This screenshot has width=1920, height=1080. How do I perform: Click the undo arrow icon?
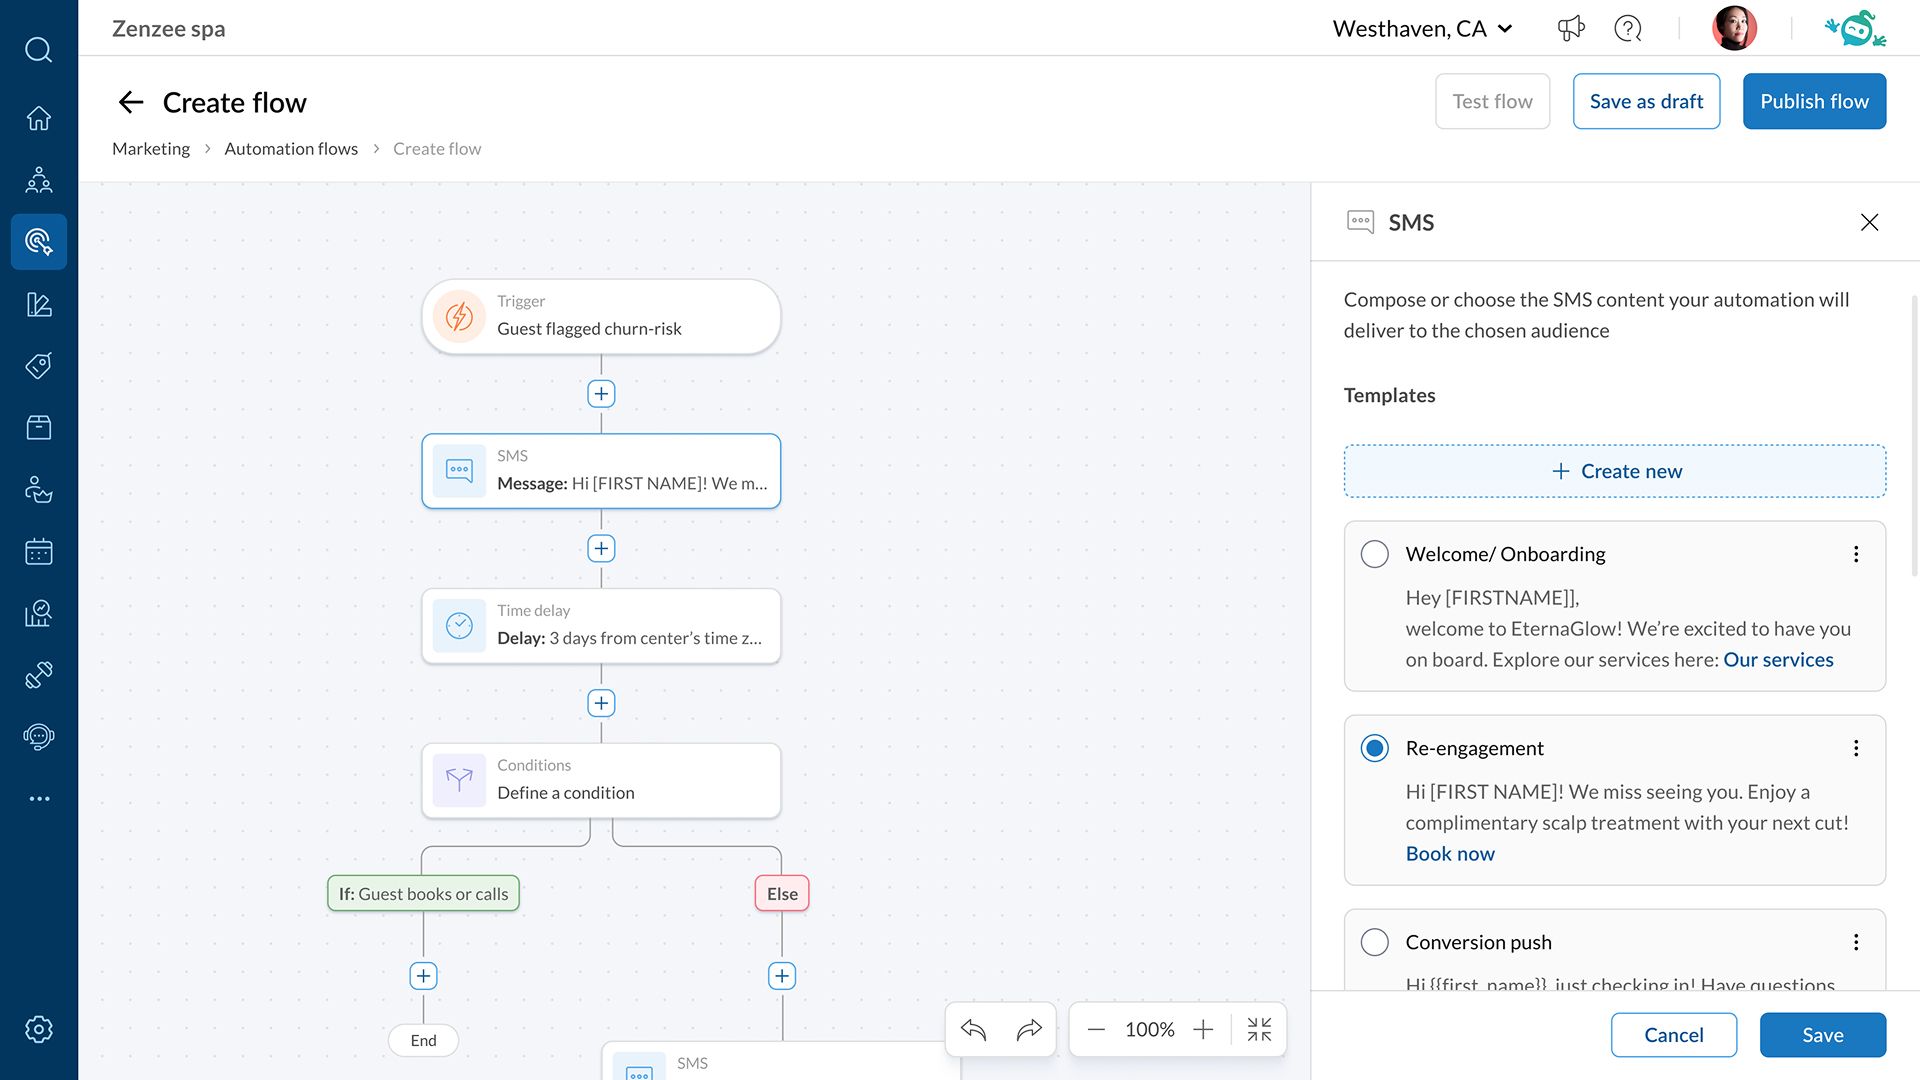973,1029
